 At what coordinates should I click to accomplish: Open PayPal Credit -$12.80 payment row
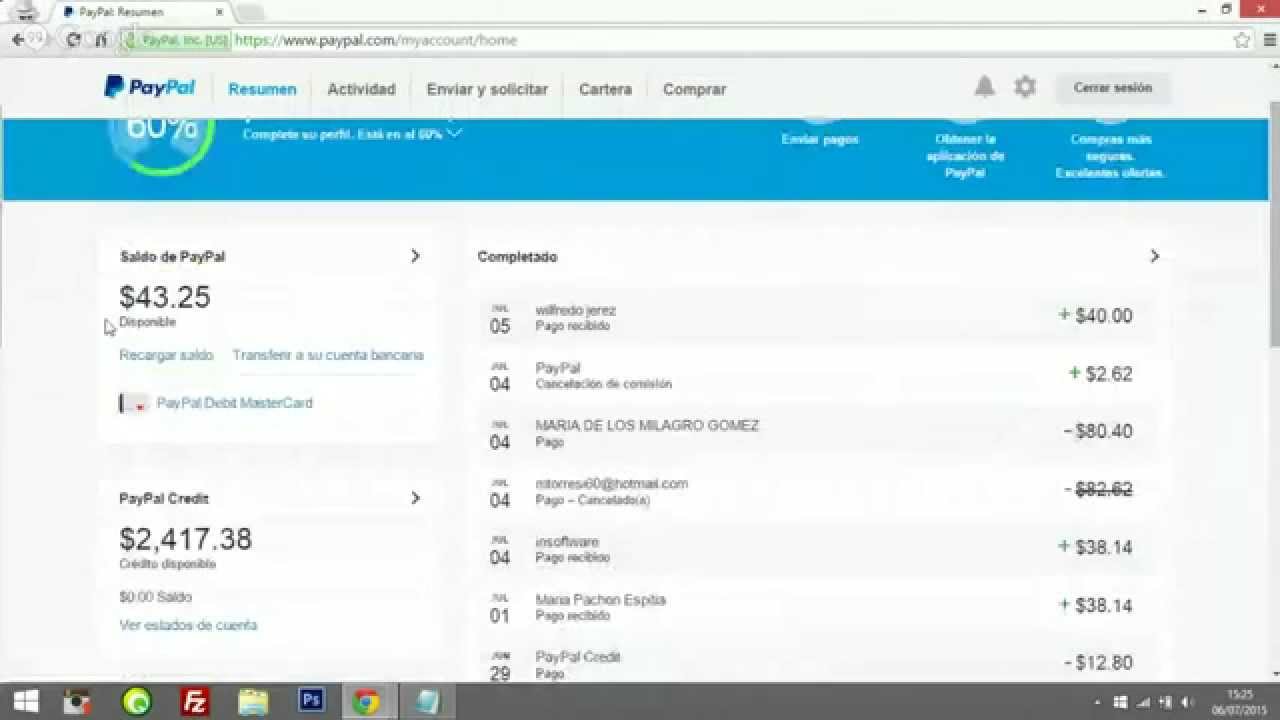(x=815, y=663)
